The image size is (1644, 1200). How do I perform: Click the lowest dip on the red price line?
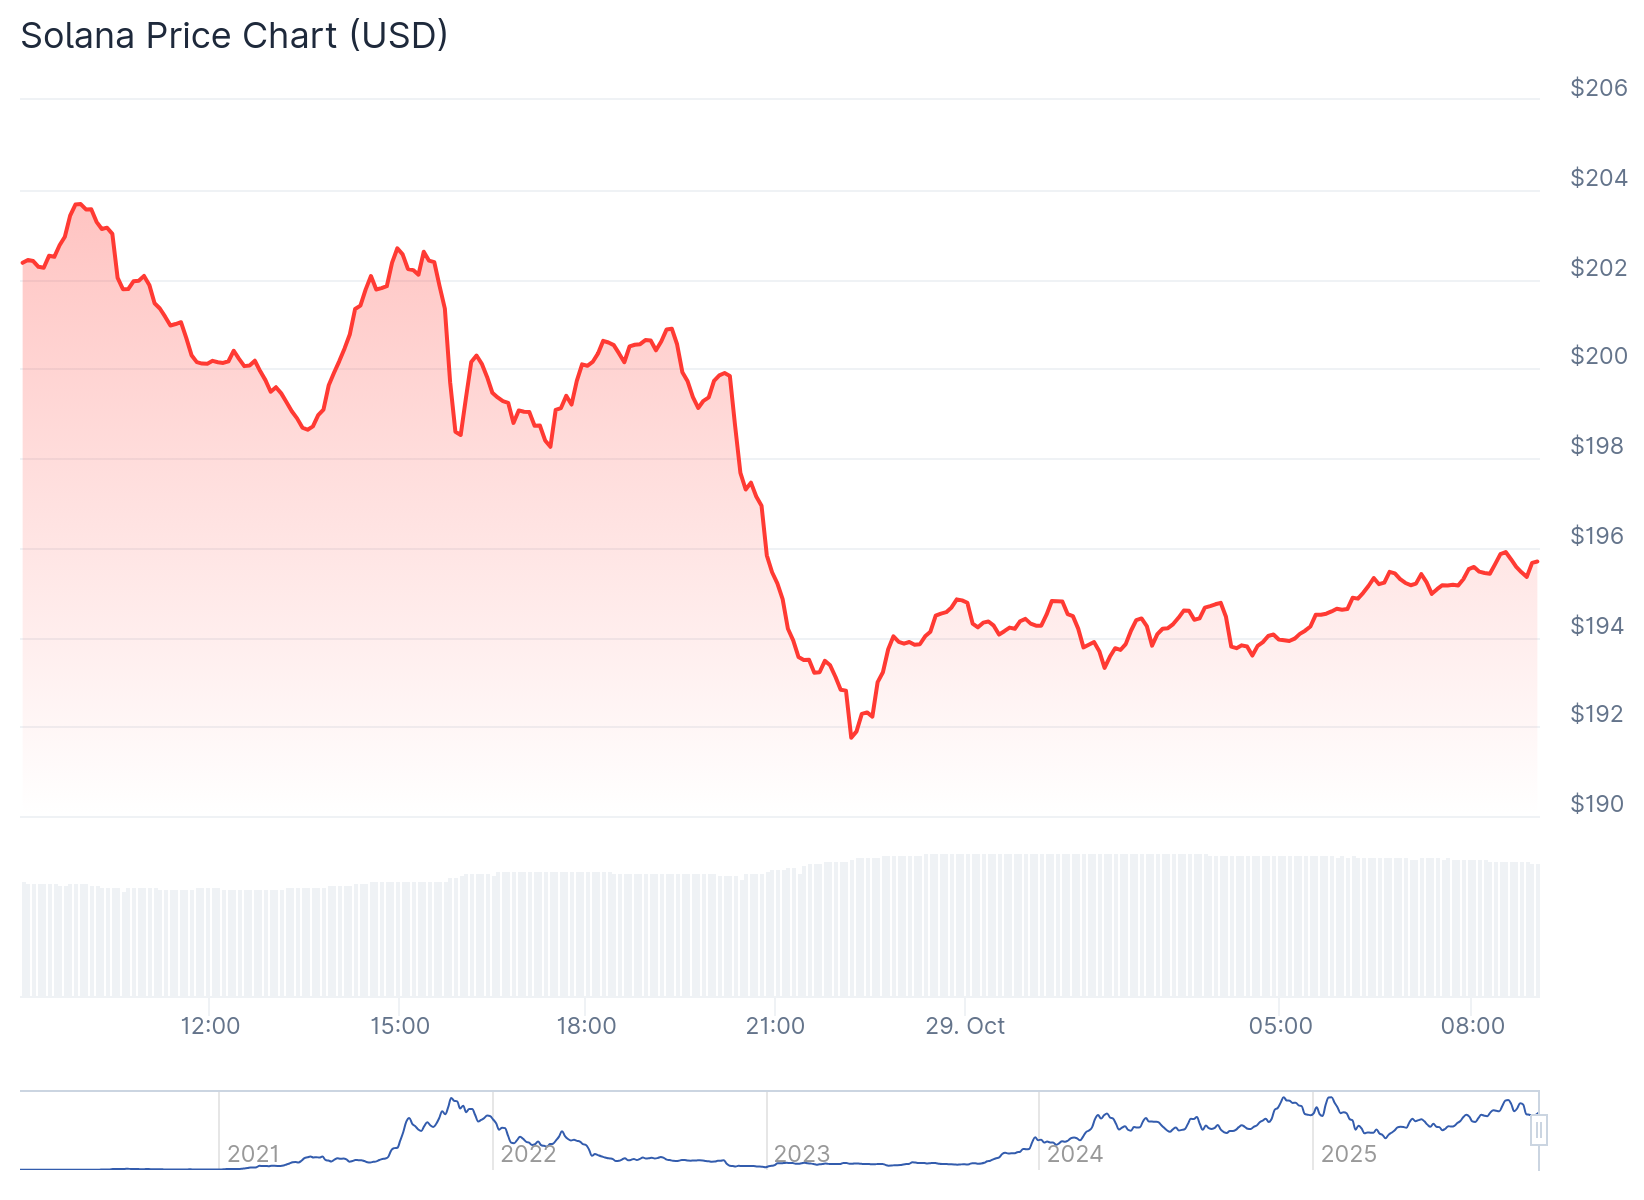coord(851,737)
